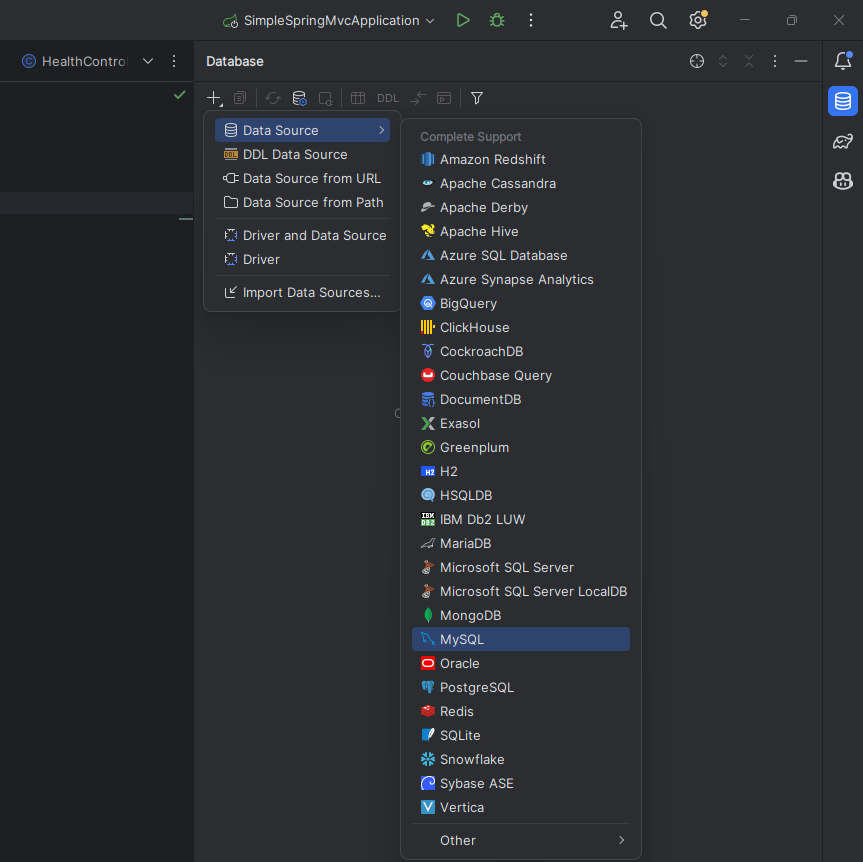Click the Filter funnel icon
Viewport: 863px width, 862px height.
pyautogui.click(x=477, y=99)
